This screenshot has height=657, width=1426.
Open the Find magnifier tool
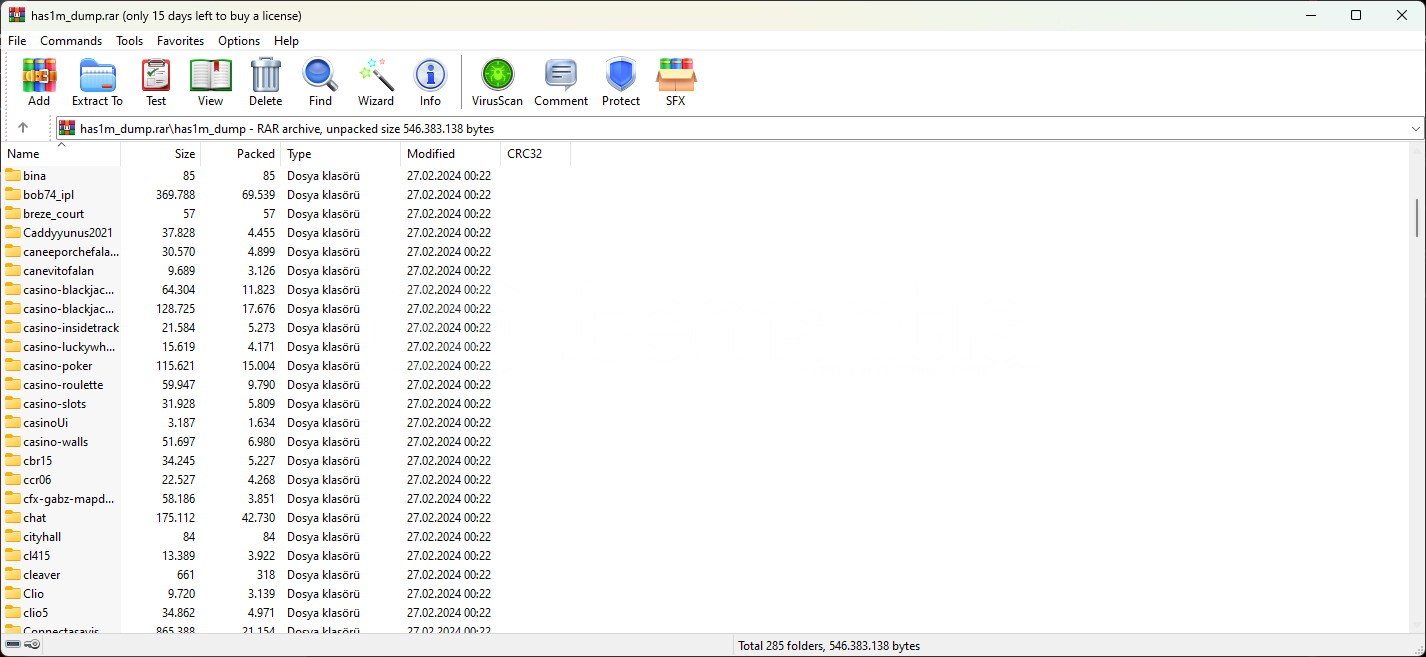pyautogui.click(x=320, y=81)
